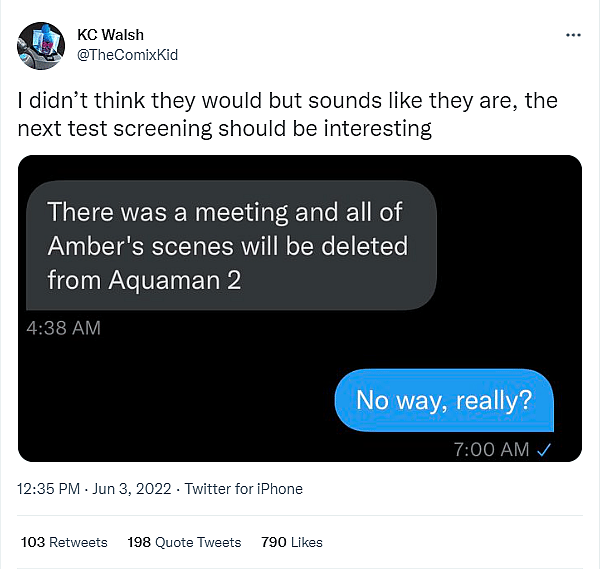The image size is (601, 569).
Task: View the 103 Retweets list
Action: coord(64,542)
